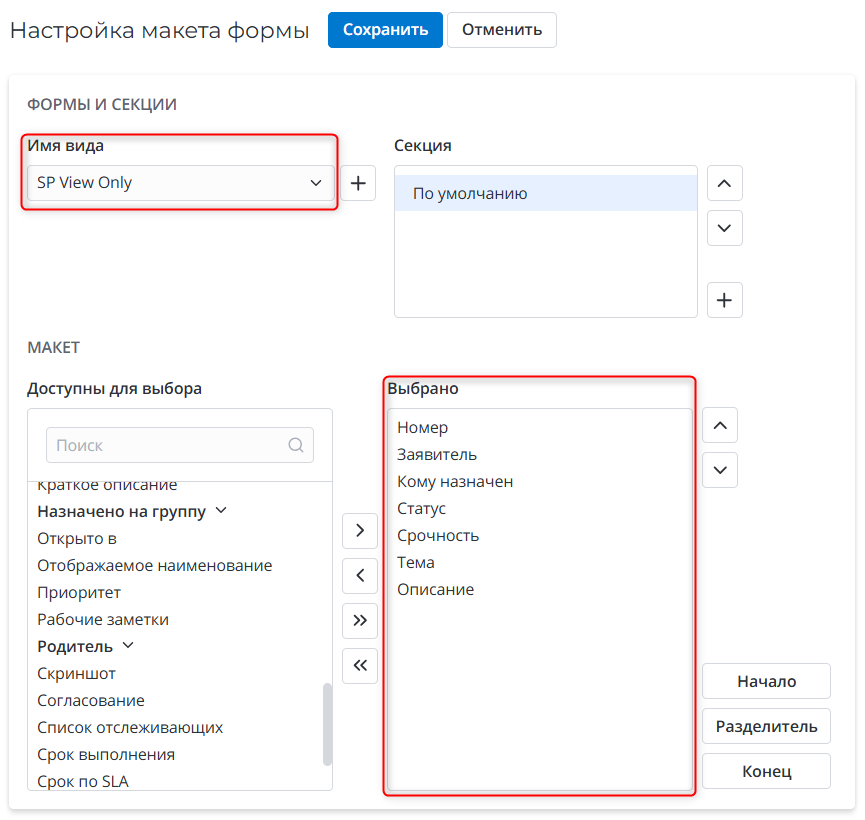Move selected field to the Выбрано list
Image resolution: width=865 pixels, height=820 pixels.
tap(360, 530)
